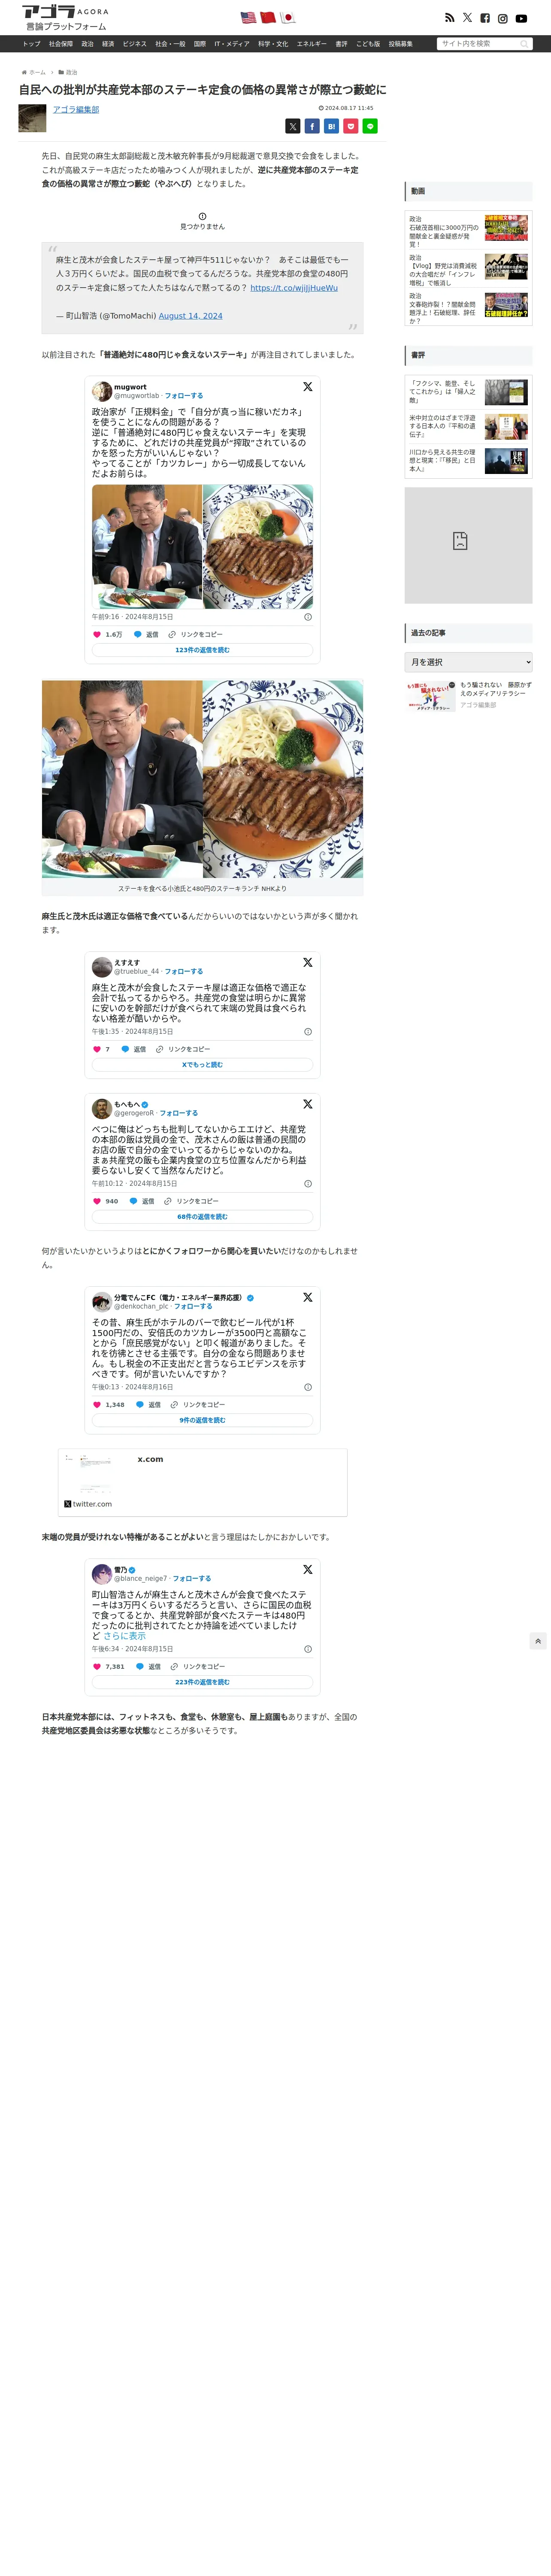Viewport: 551px width, 2576px height.
Task: Open the エネルギー menu item
Action: 311,44
